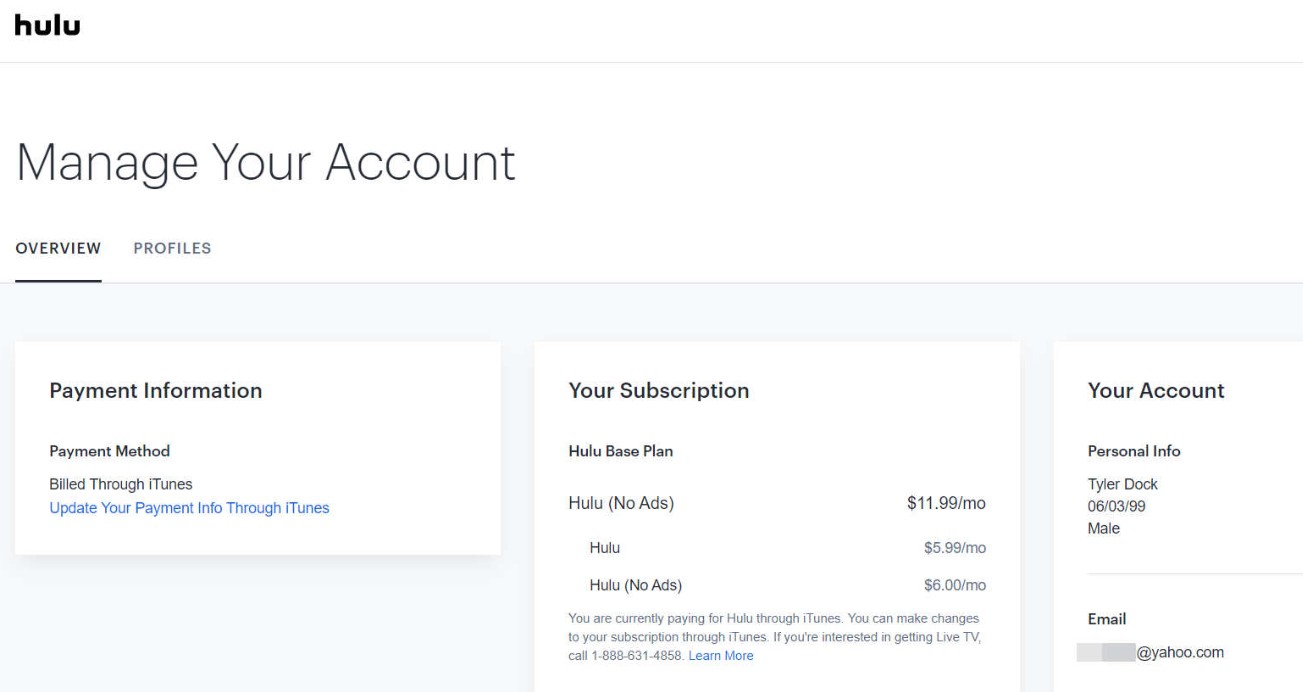Click the Email label
The image size is (1303, 692).
click(x=1107, y=619)
